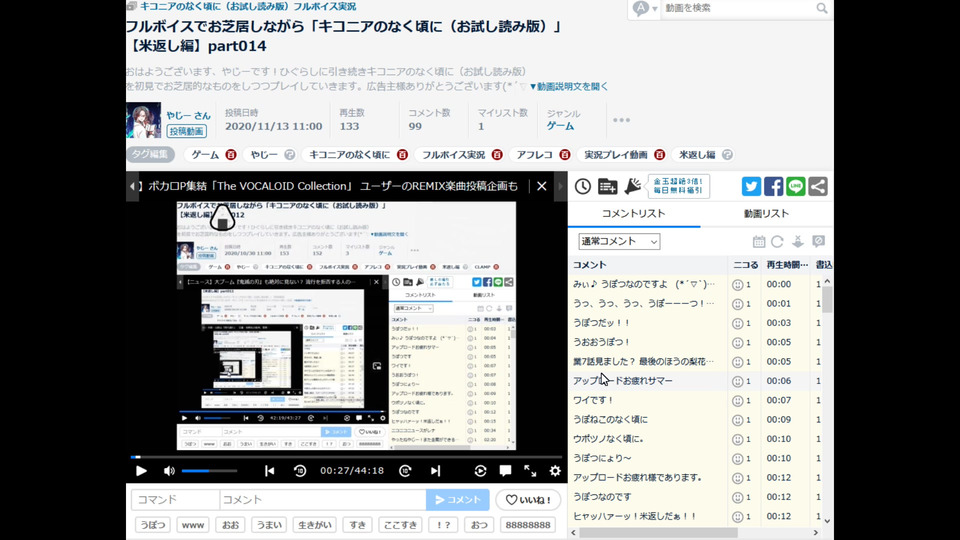The image size is (960, 540).
Task: Insert quick comment うまい
Action: [269, 525]
